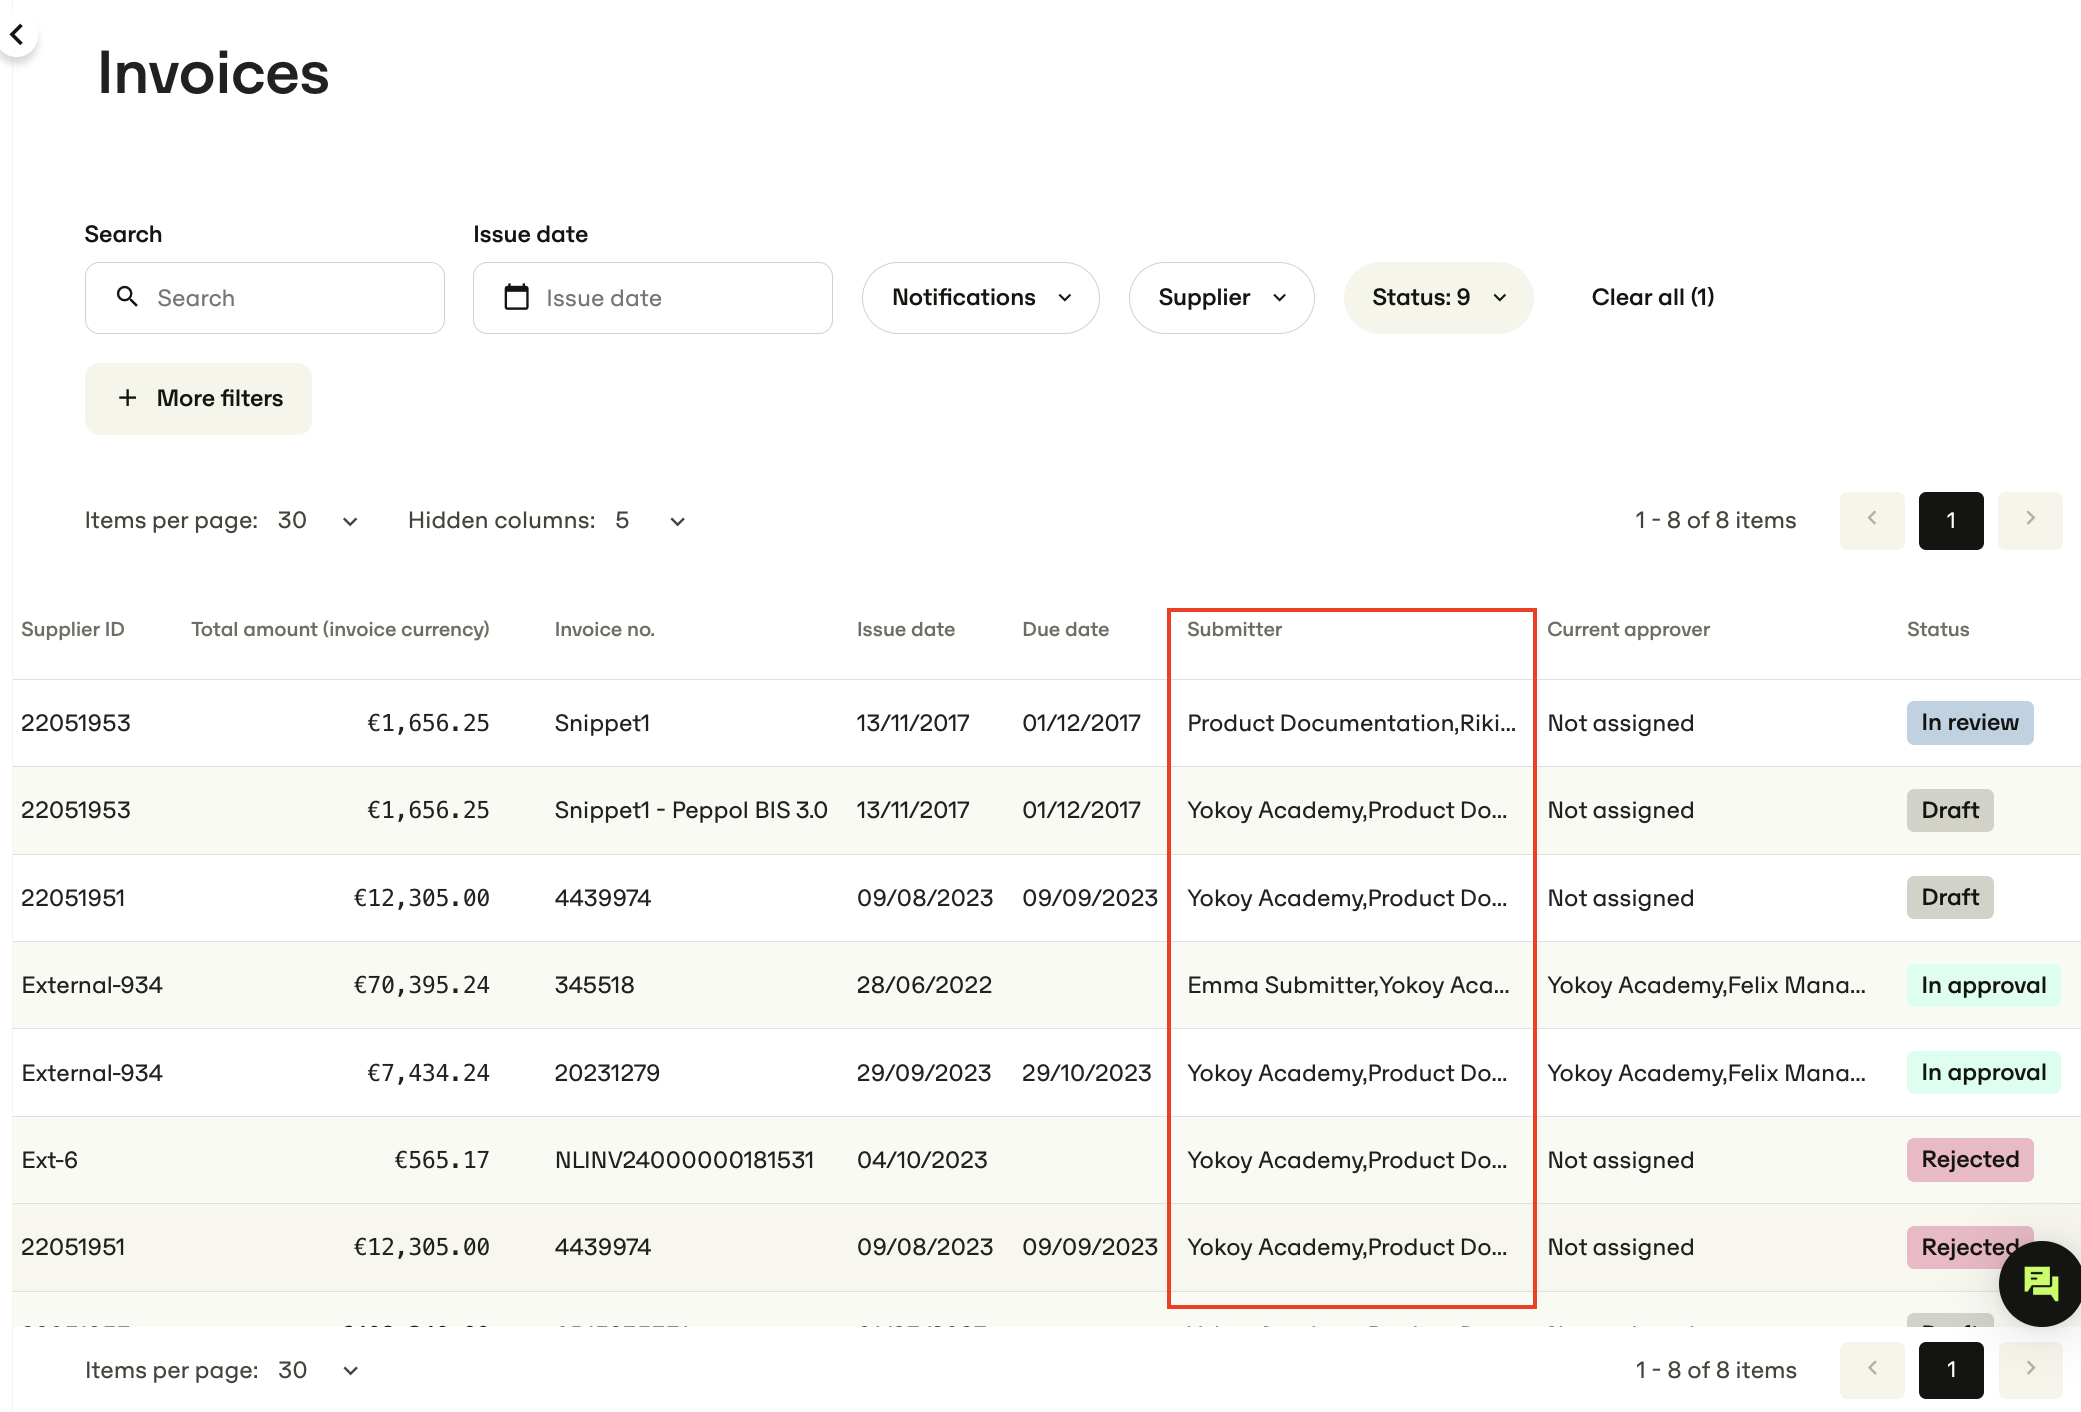Click Supplier ID Ext-6
2081x1412 pixels.
tap(49, 1160)
